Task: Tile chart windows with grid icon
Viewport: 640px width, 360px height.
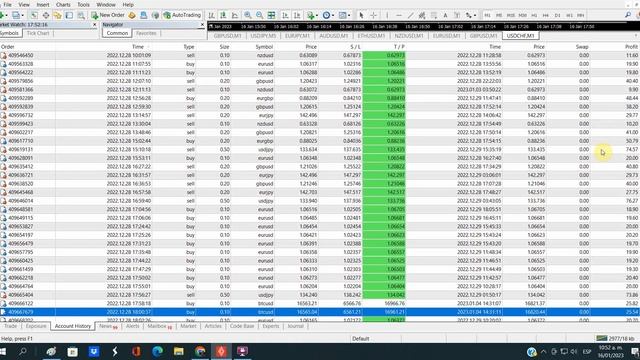Action: click(271, 16)
